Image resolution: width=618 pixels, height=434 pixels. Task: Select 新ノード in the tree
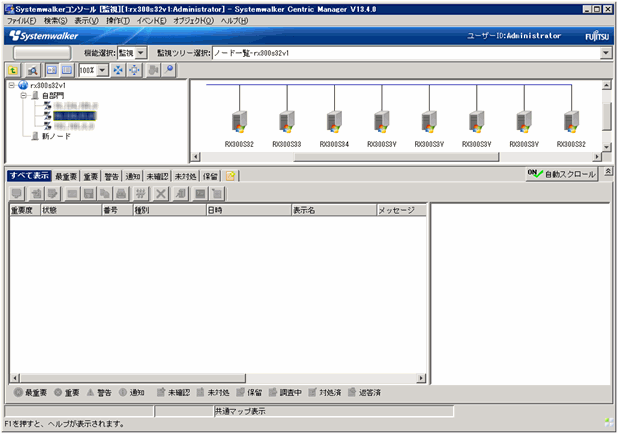[x=55, y=135]
